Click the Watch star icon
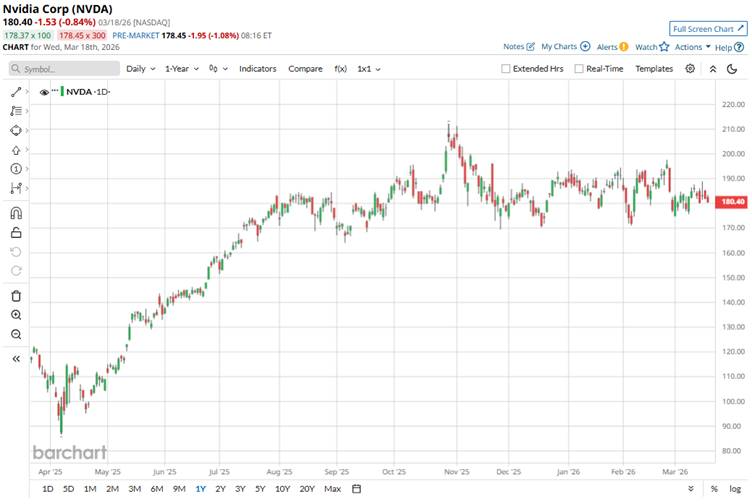This screenshot has height=504, width=752. click(664, 47)
